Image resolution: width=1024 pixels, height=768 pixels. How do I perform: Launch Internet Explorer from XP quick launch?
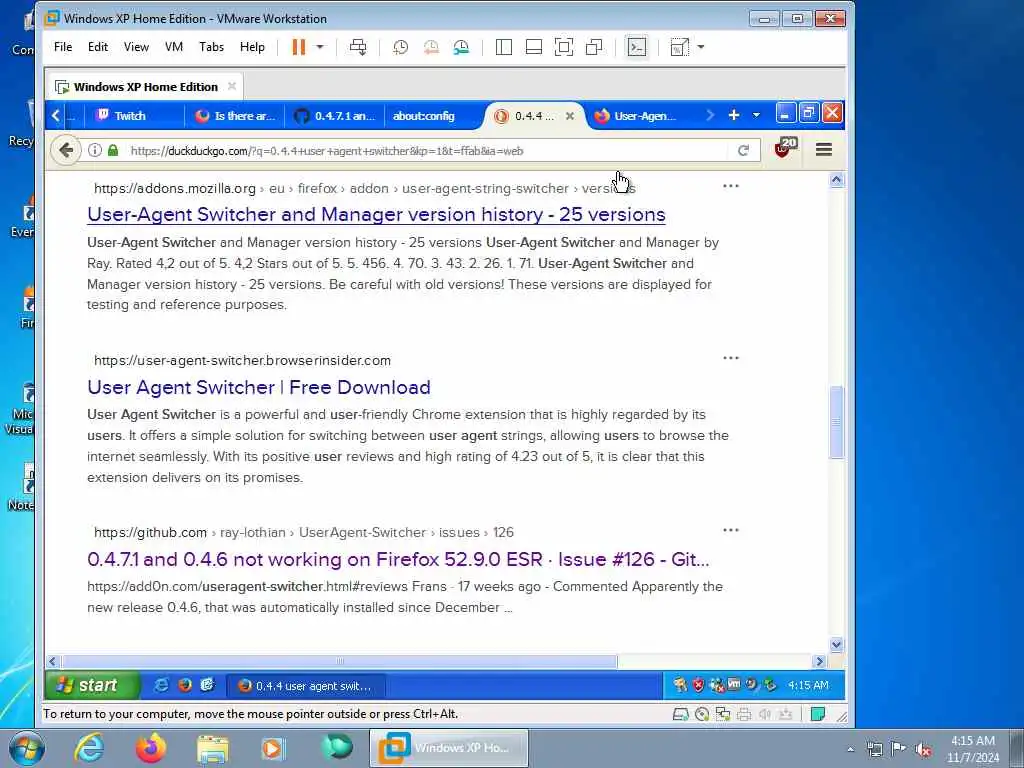(x=161, y=685)
